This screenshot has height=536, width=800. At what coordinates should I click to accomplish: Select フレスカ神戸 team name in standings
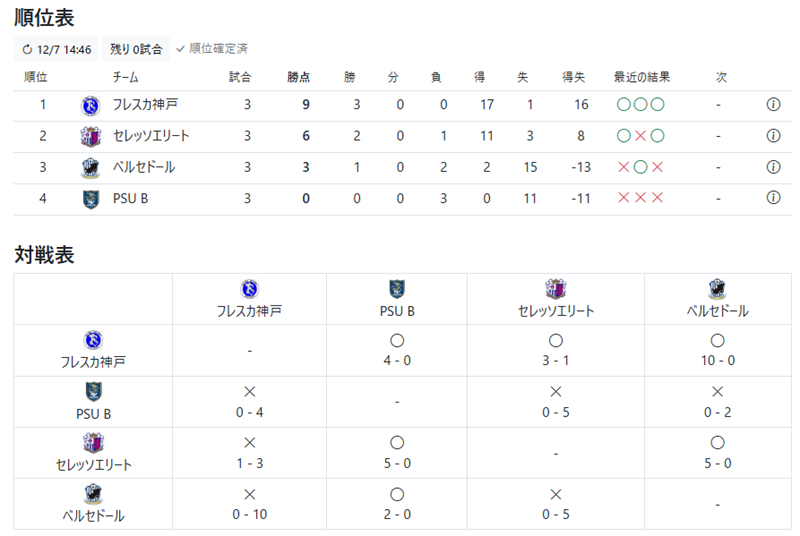tap(145, 105)
